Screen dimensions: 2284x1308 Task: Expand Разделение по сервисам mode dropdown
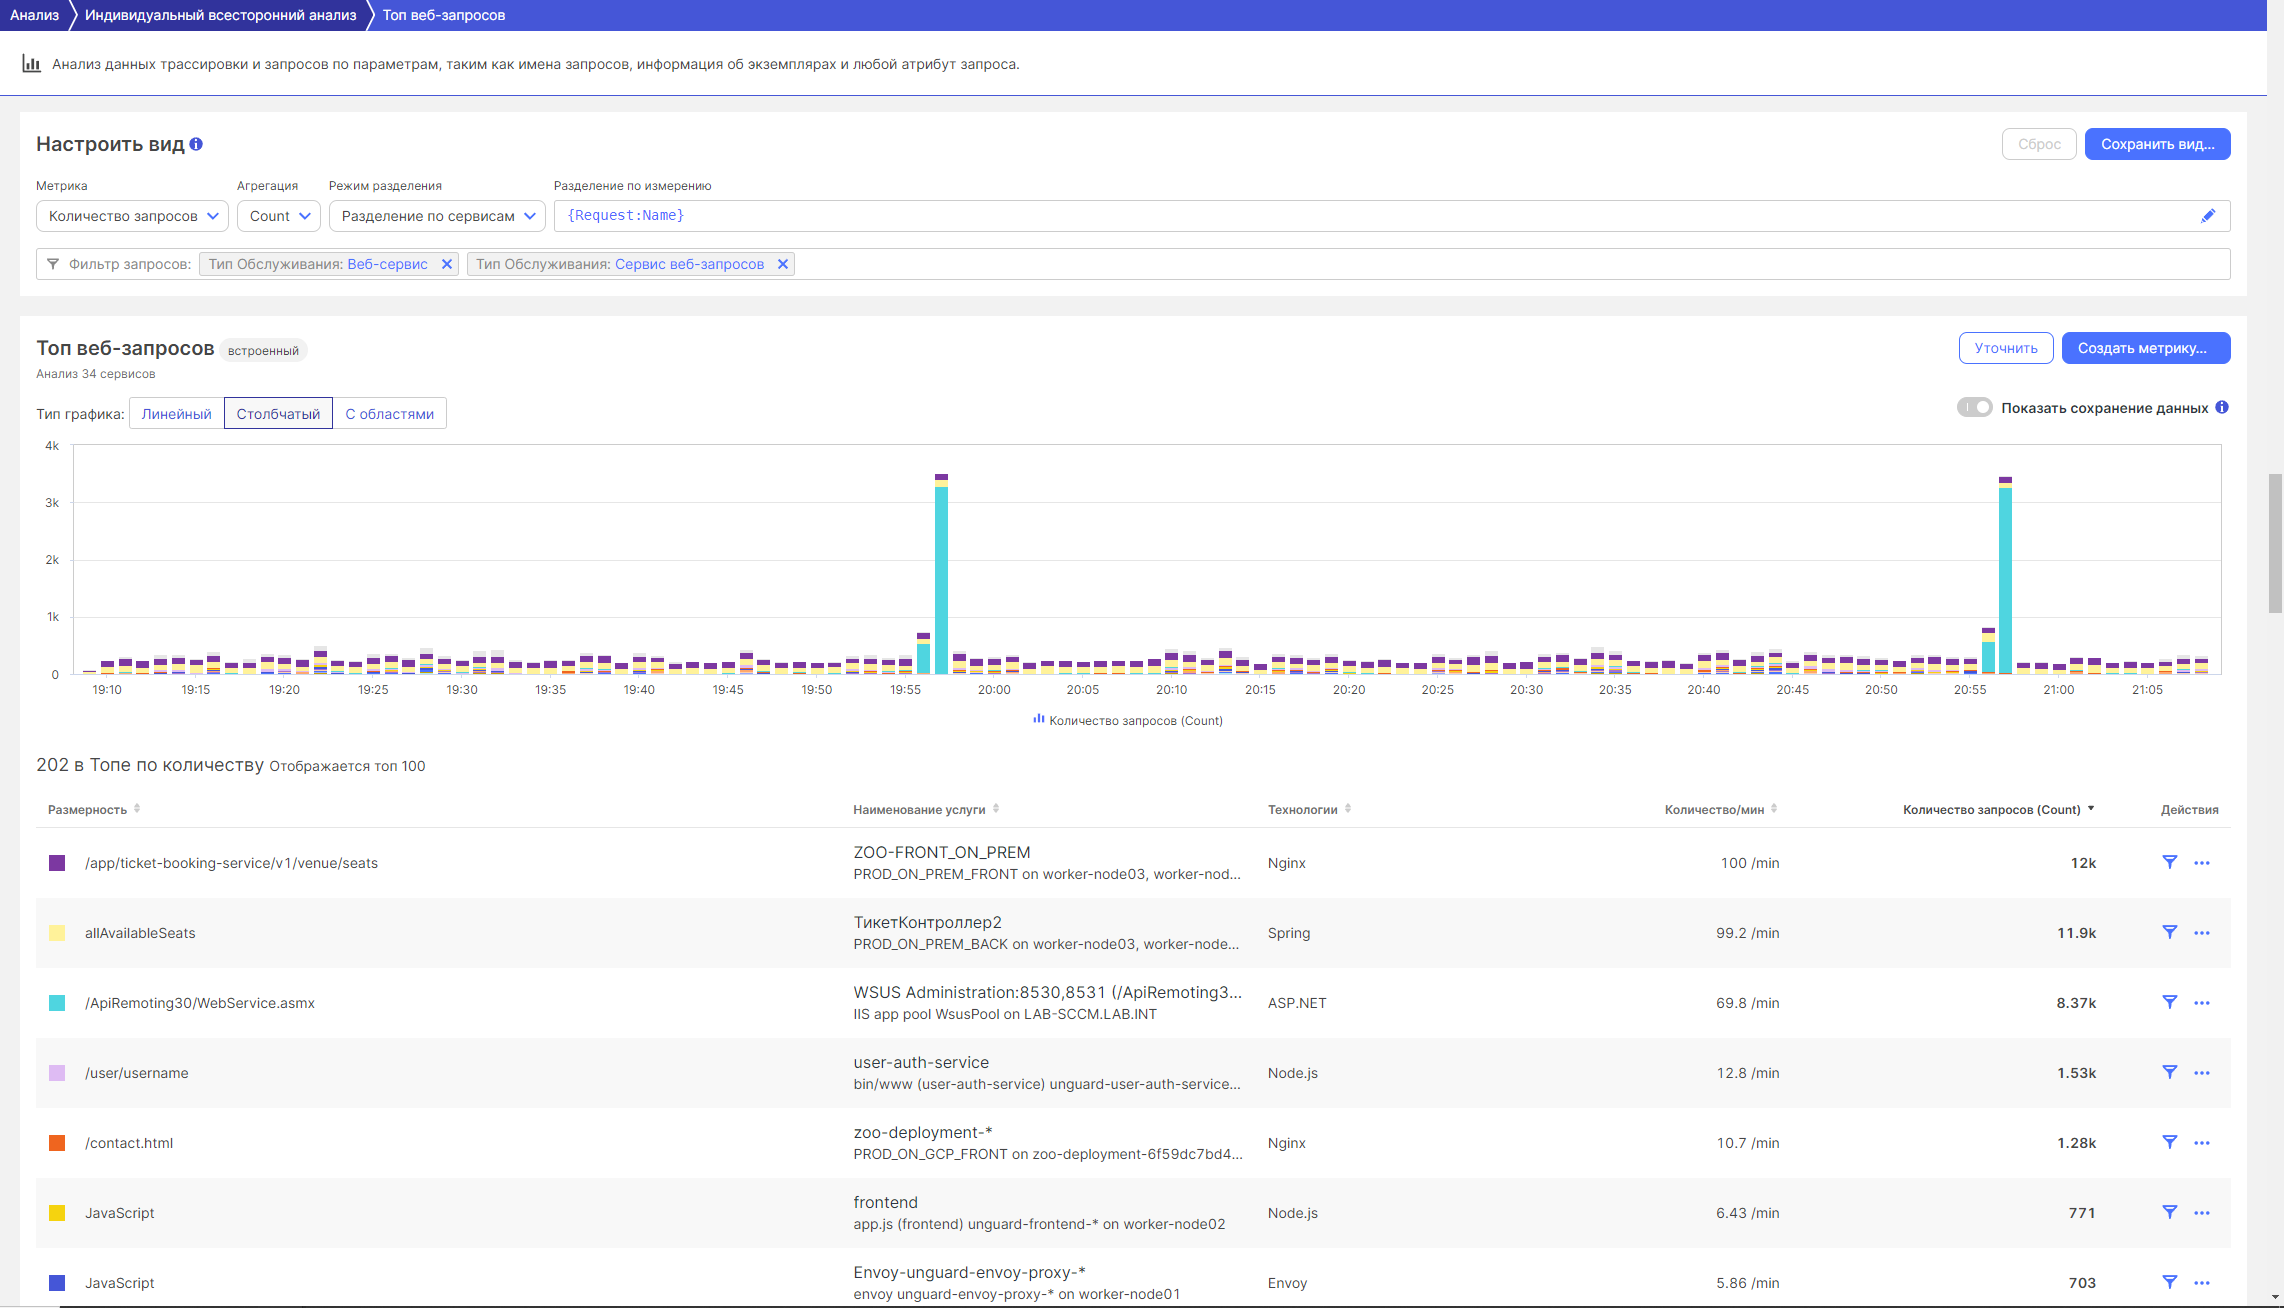pos(437,216)
